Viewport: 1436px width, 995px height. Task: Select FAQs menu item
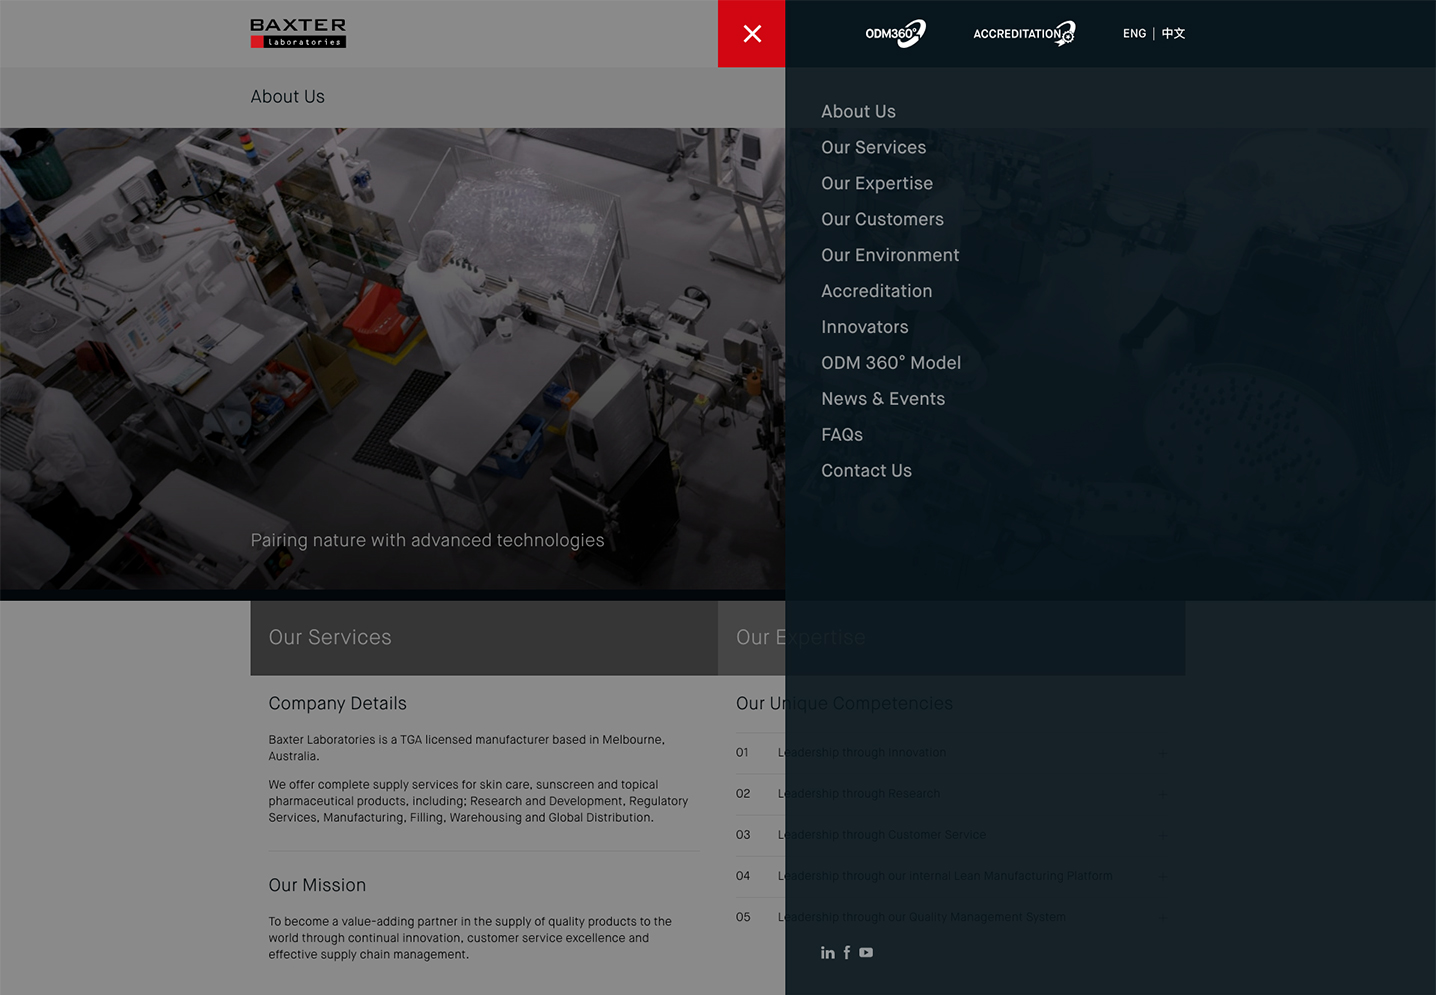pos(842,436)
